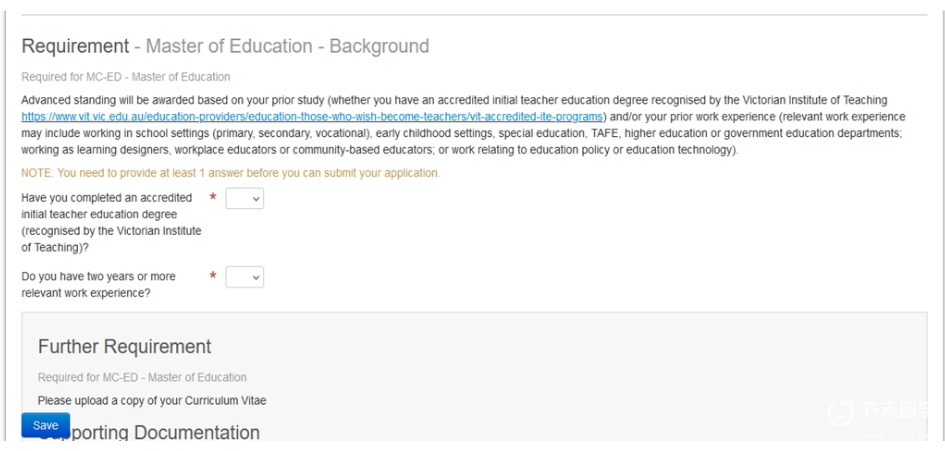Click the red asterisk beside teacher degree question

213,198
